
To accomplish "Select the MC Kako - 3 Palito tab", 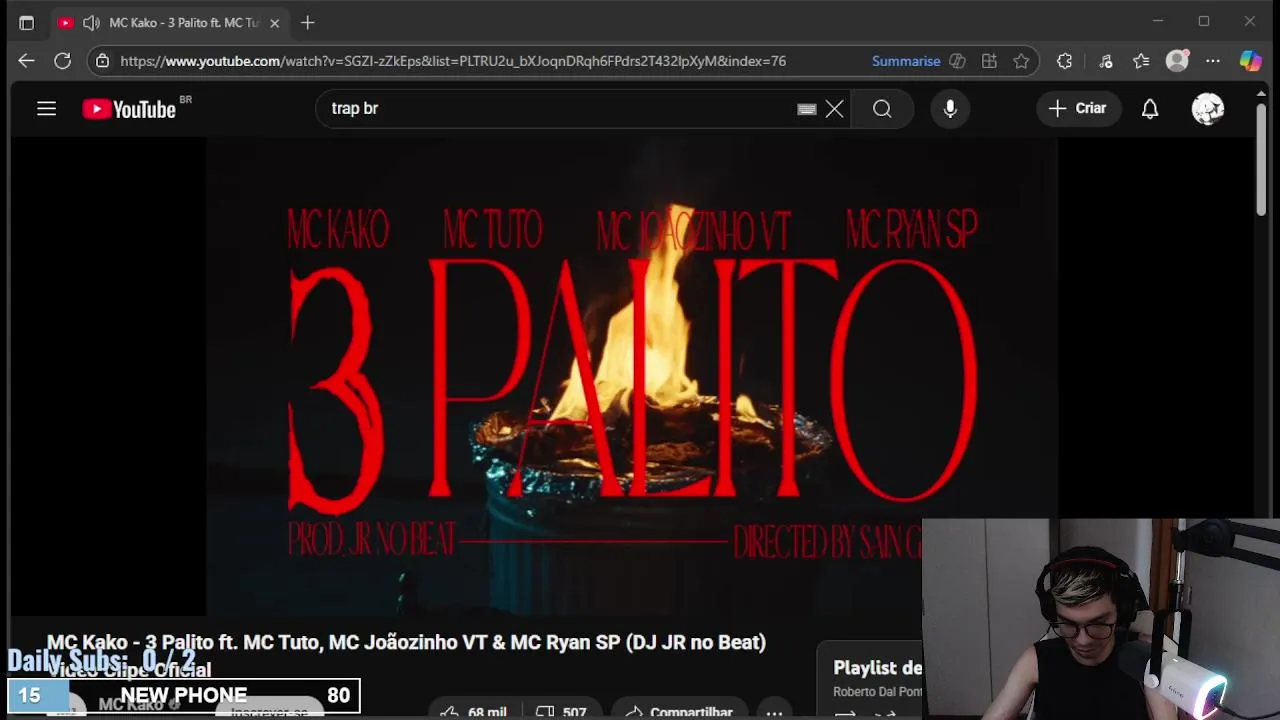I will coord(170,22).
